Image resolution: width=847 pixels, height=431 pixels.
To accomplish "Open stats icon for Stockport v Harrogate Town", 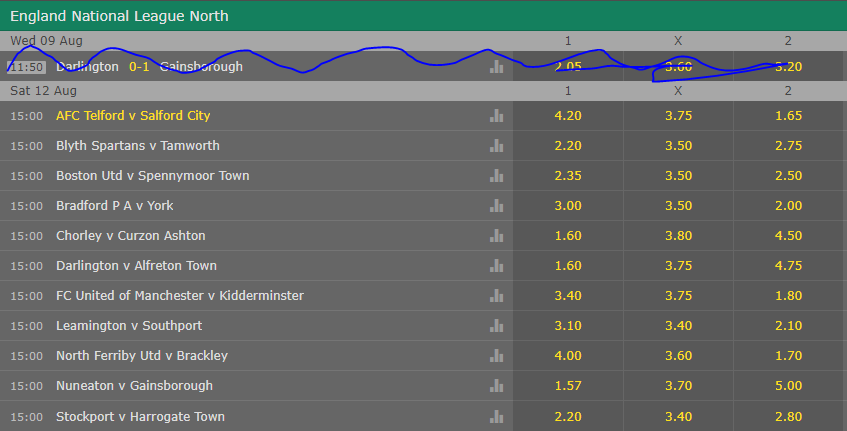I will pyautogui.click(x=496, y=416).
